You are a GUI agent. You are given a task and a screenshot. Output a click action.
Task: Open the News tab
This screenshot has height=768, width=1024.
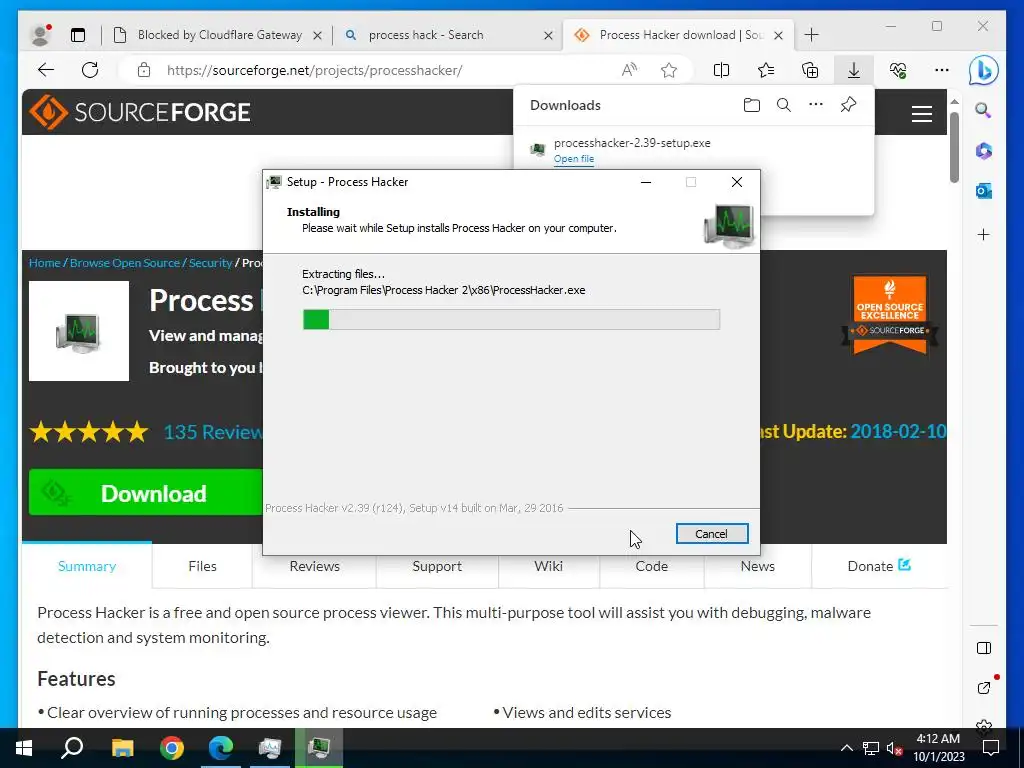point(758,566)
